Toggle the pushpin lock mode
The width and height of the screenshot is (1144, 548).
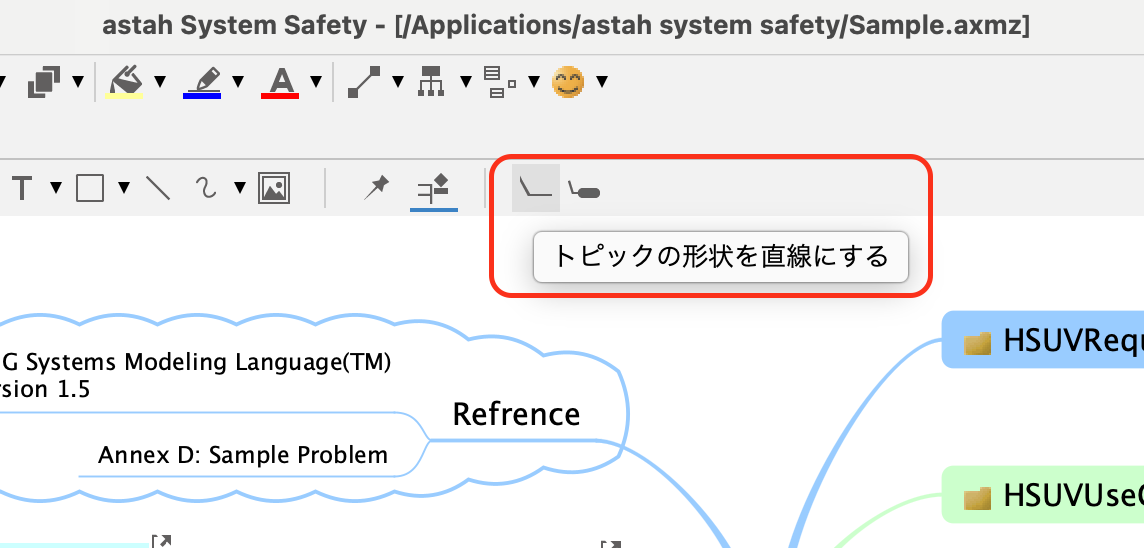point(376,187)
